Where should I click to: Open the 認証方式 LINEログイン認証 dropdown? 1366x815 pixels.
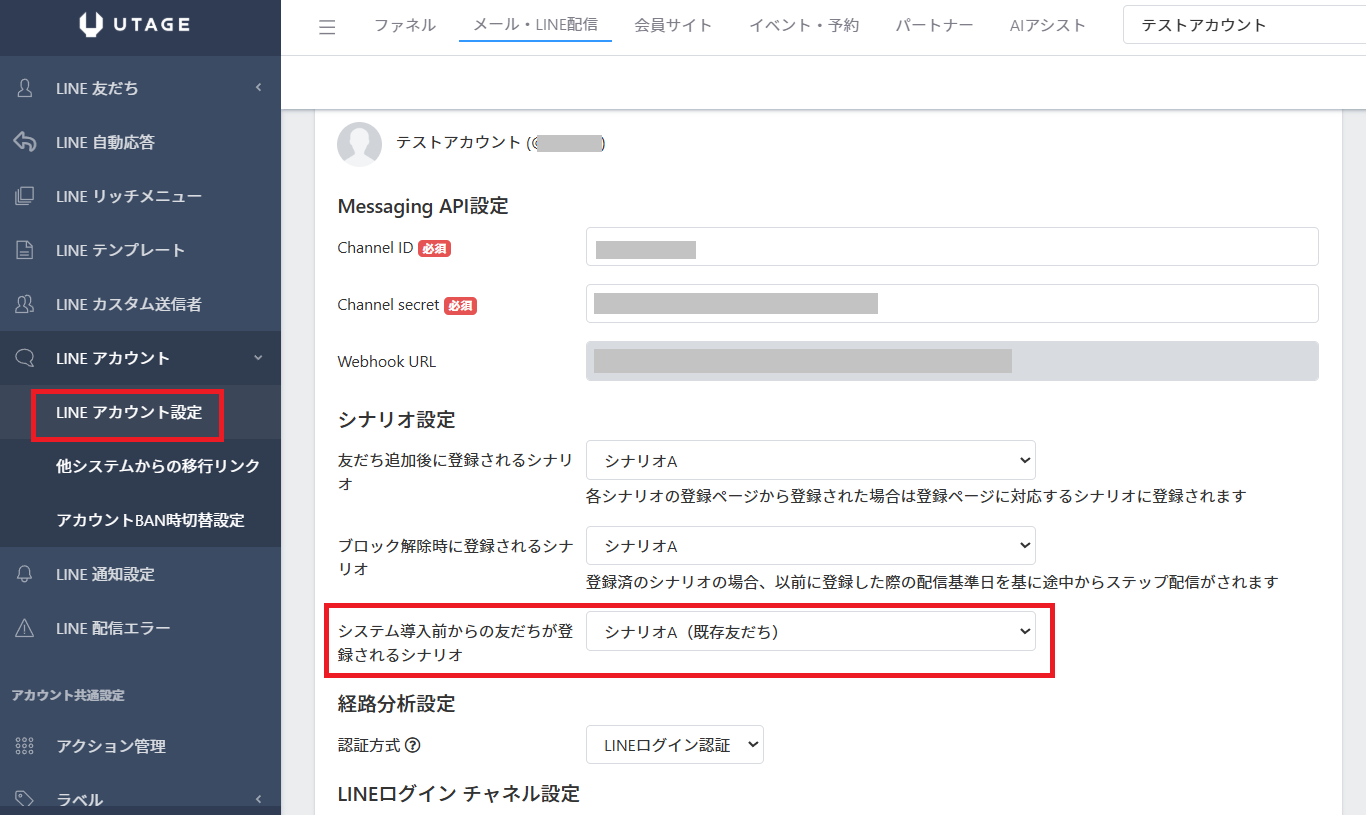point(674,745)
